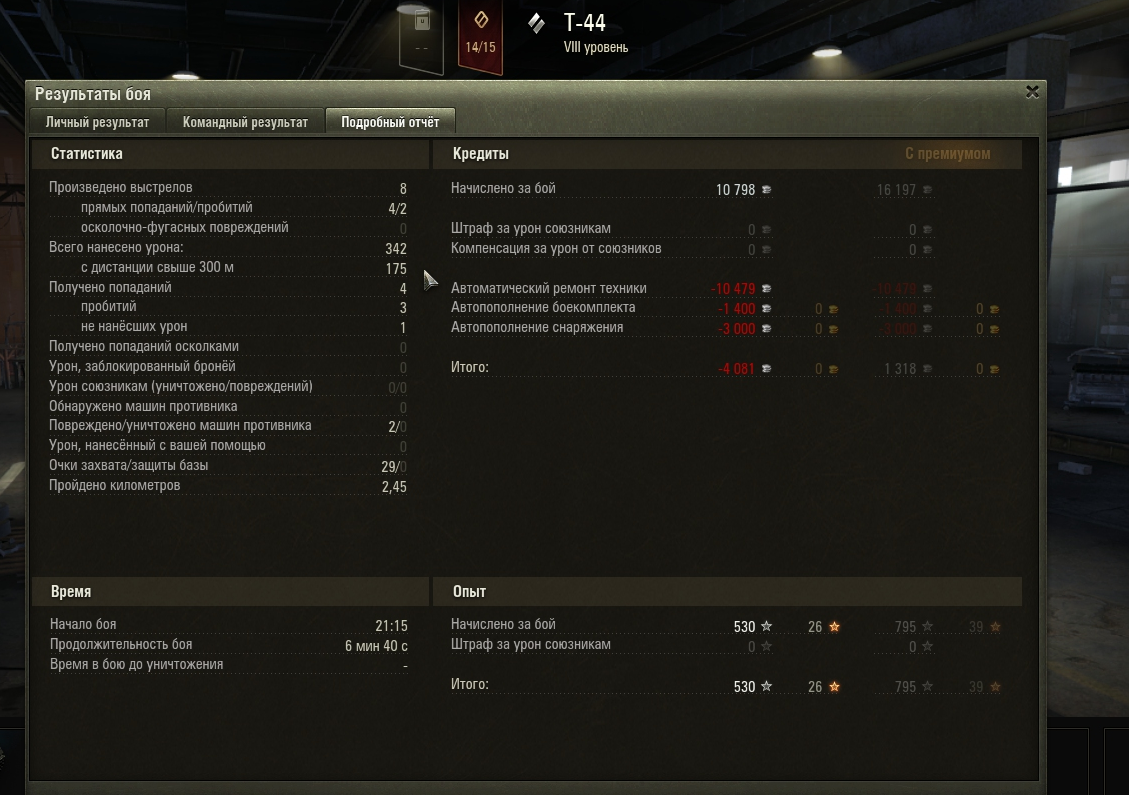Click the star icon next to 530 experience
The image size is (1129, 795).
pyautogui.click(x=766, y=626)
